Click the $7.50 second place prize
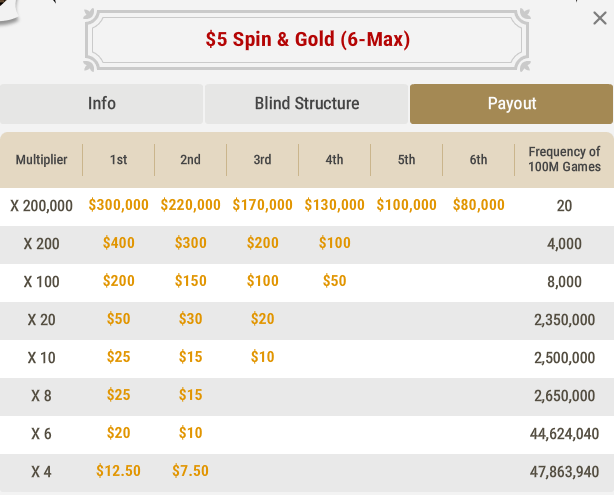The height and width of the screenshot is (495, 614). point(190,471)
